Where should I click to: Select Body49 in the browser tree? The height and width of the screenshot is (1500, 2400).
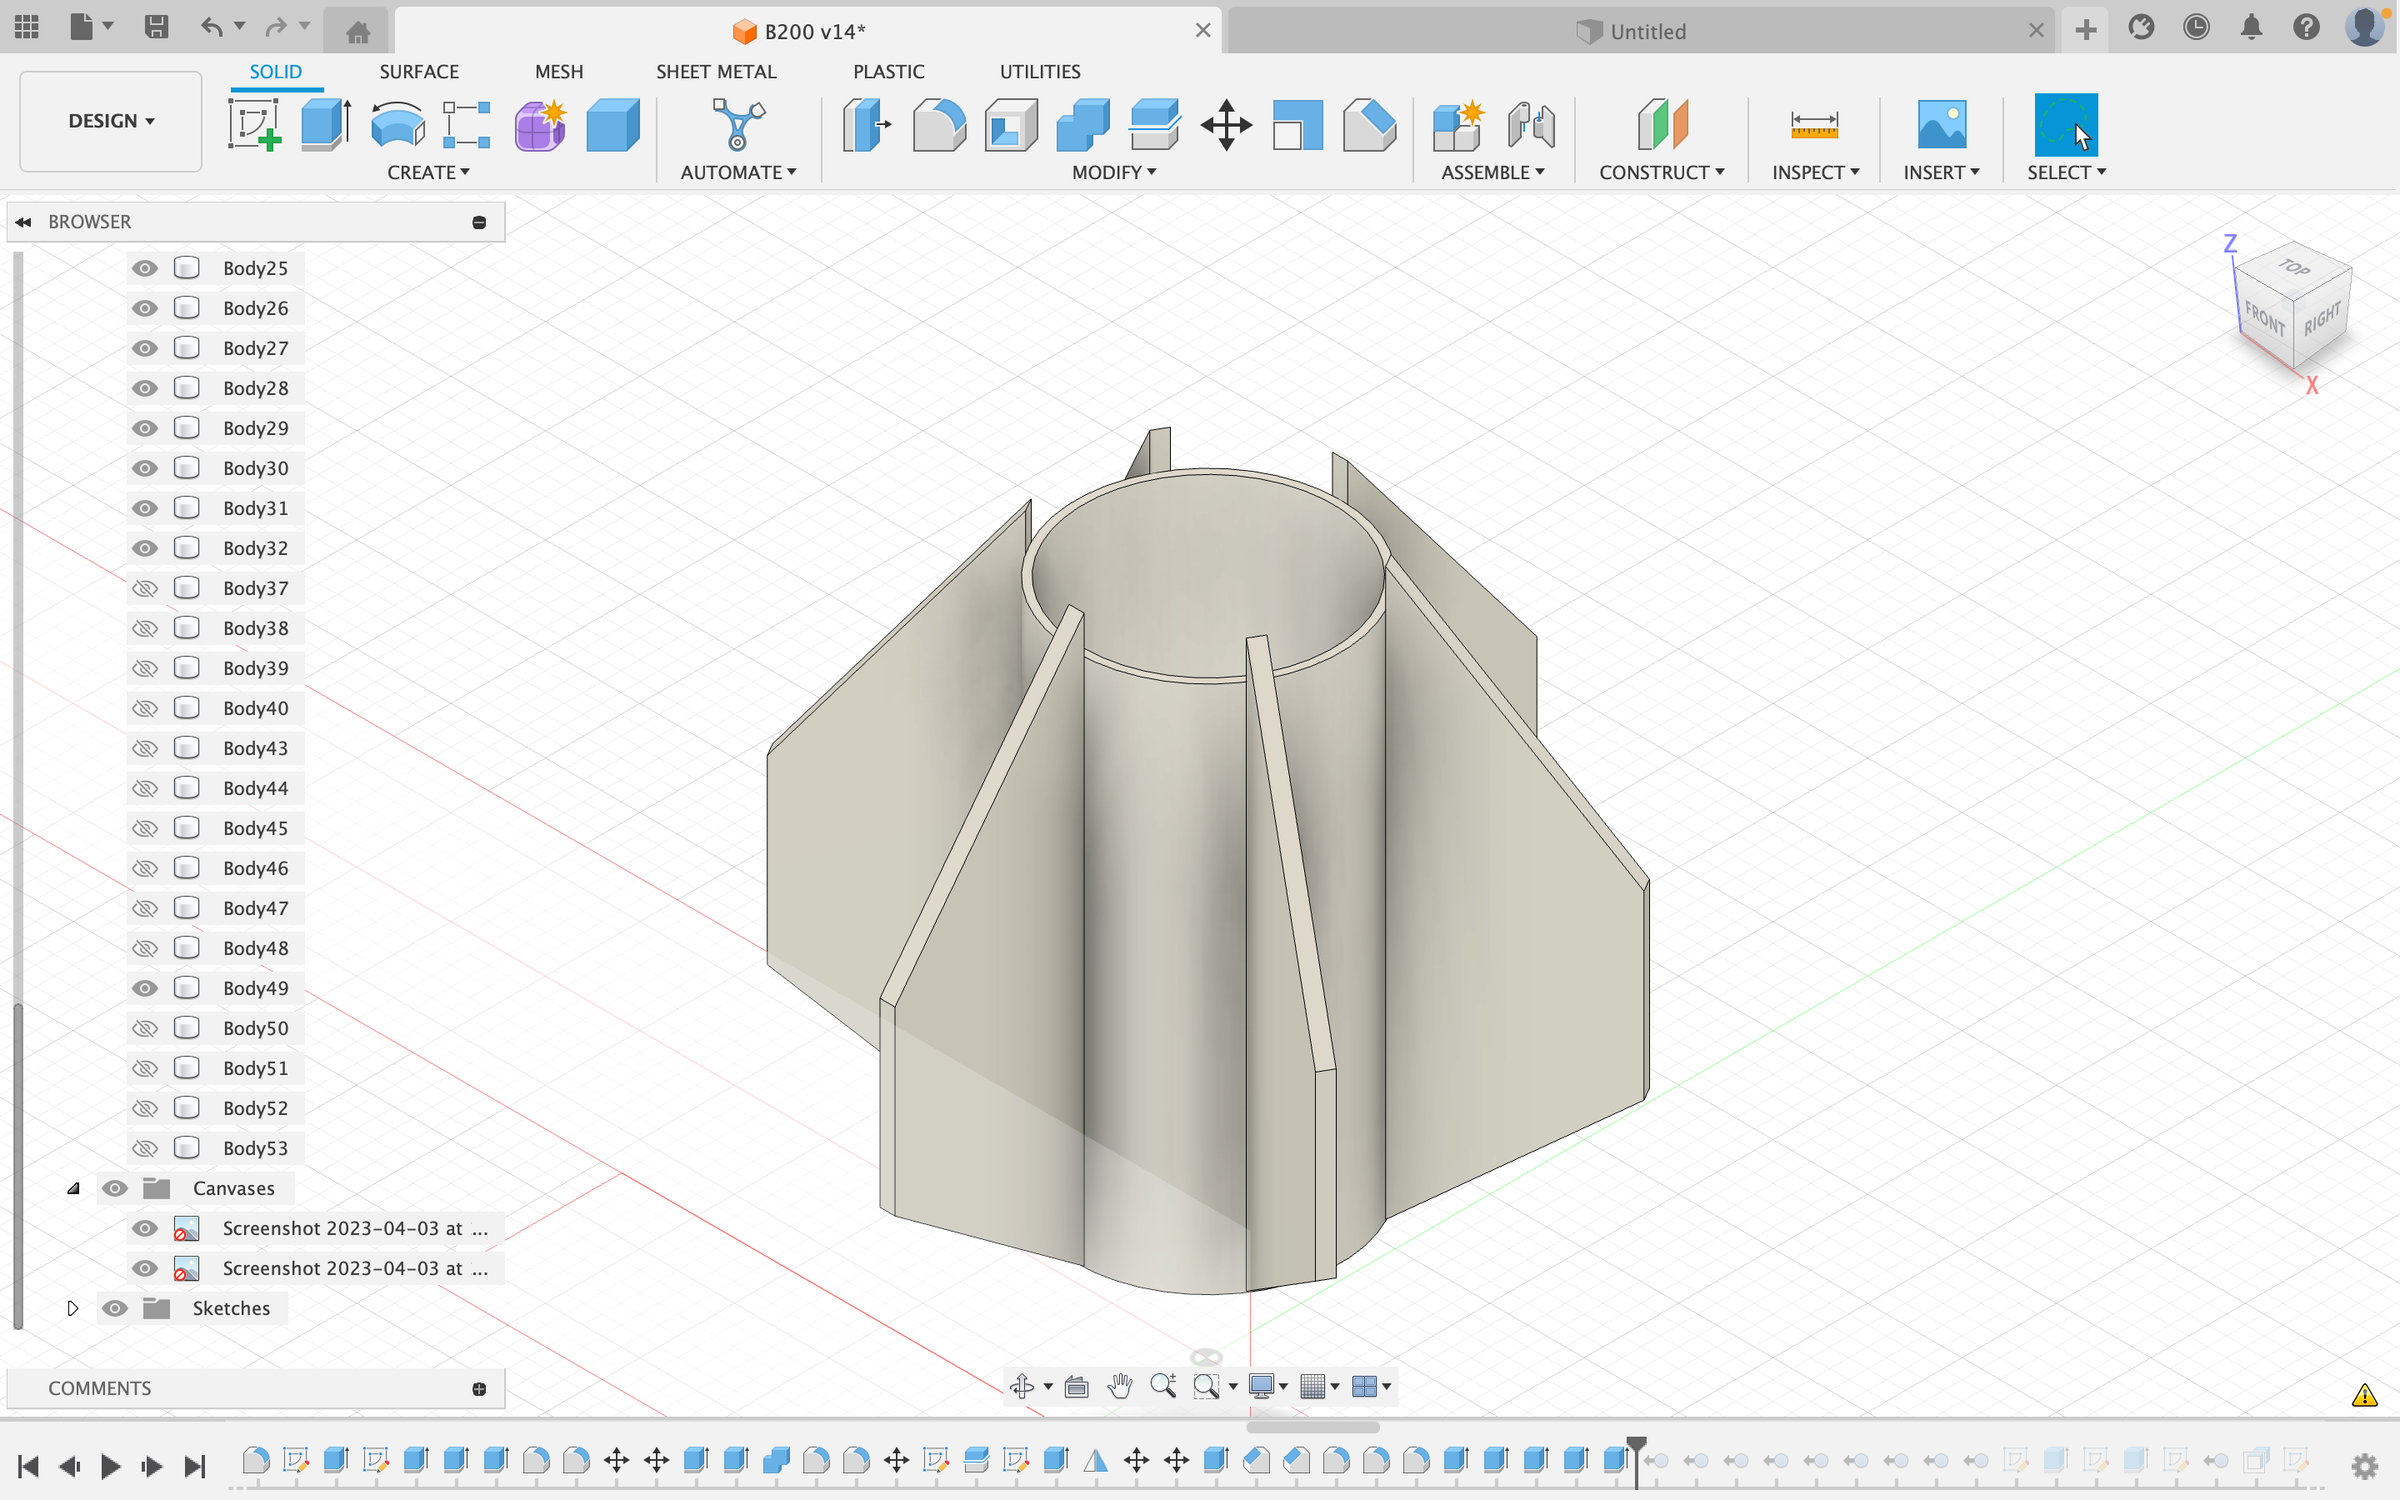coord(255,988)
